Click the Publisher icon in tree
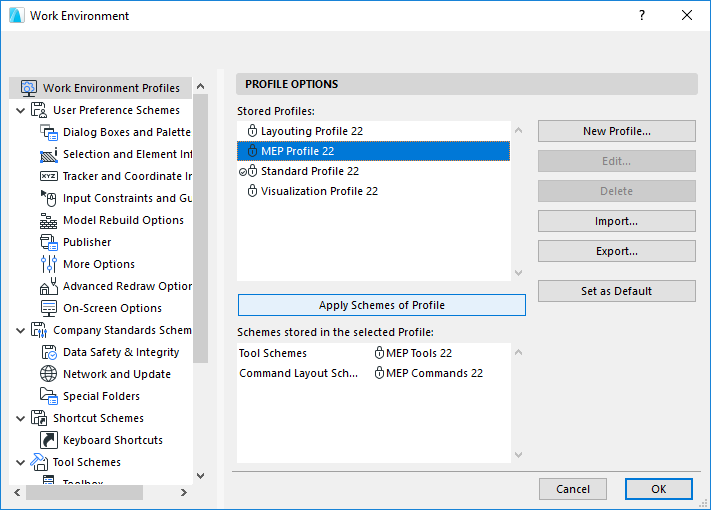Screen dimensions: 711x510 49,242
